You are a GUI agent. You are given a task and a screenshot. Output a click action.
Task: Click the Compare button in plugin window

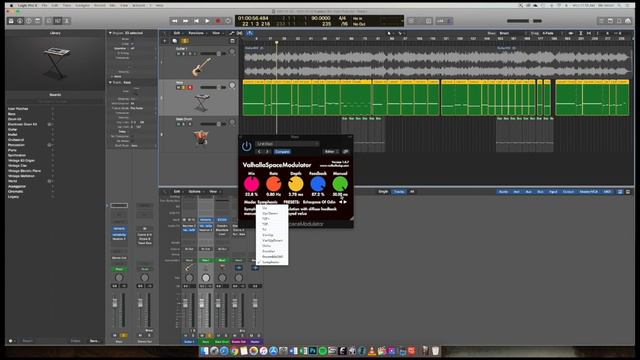pyautogui.click(x=282, y=151)
